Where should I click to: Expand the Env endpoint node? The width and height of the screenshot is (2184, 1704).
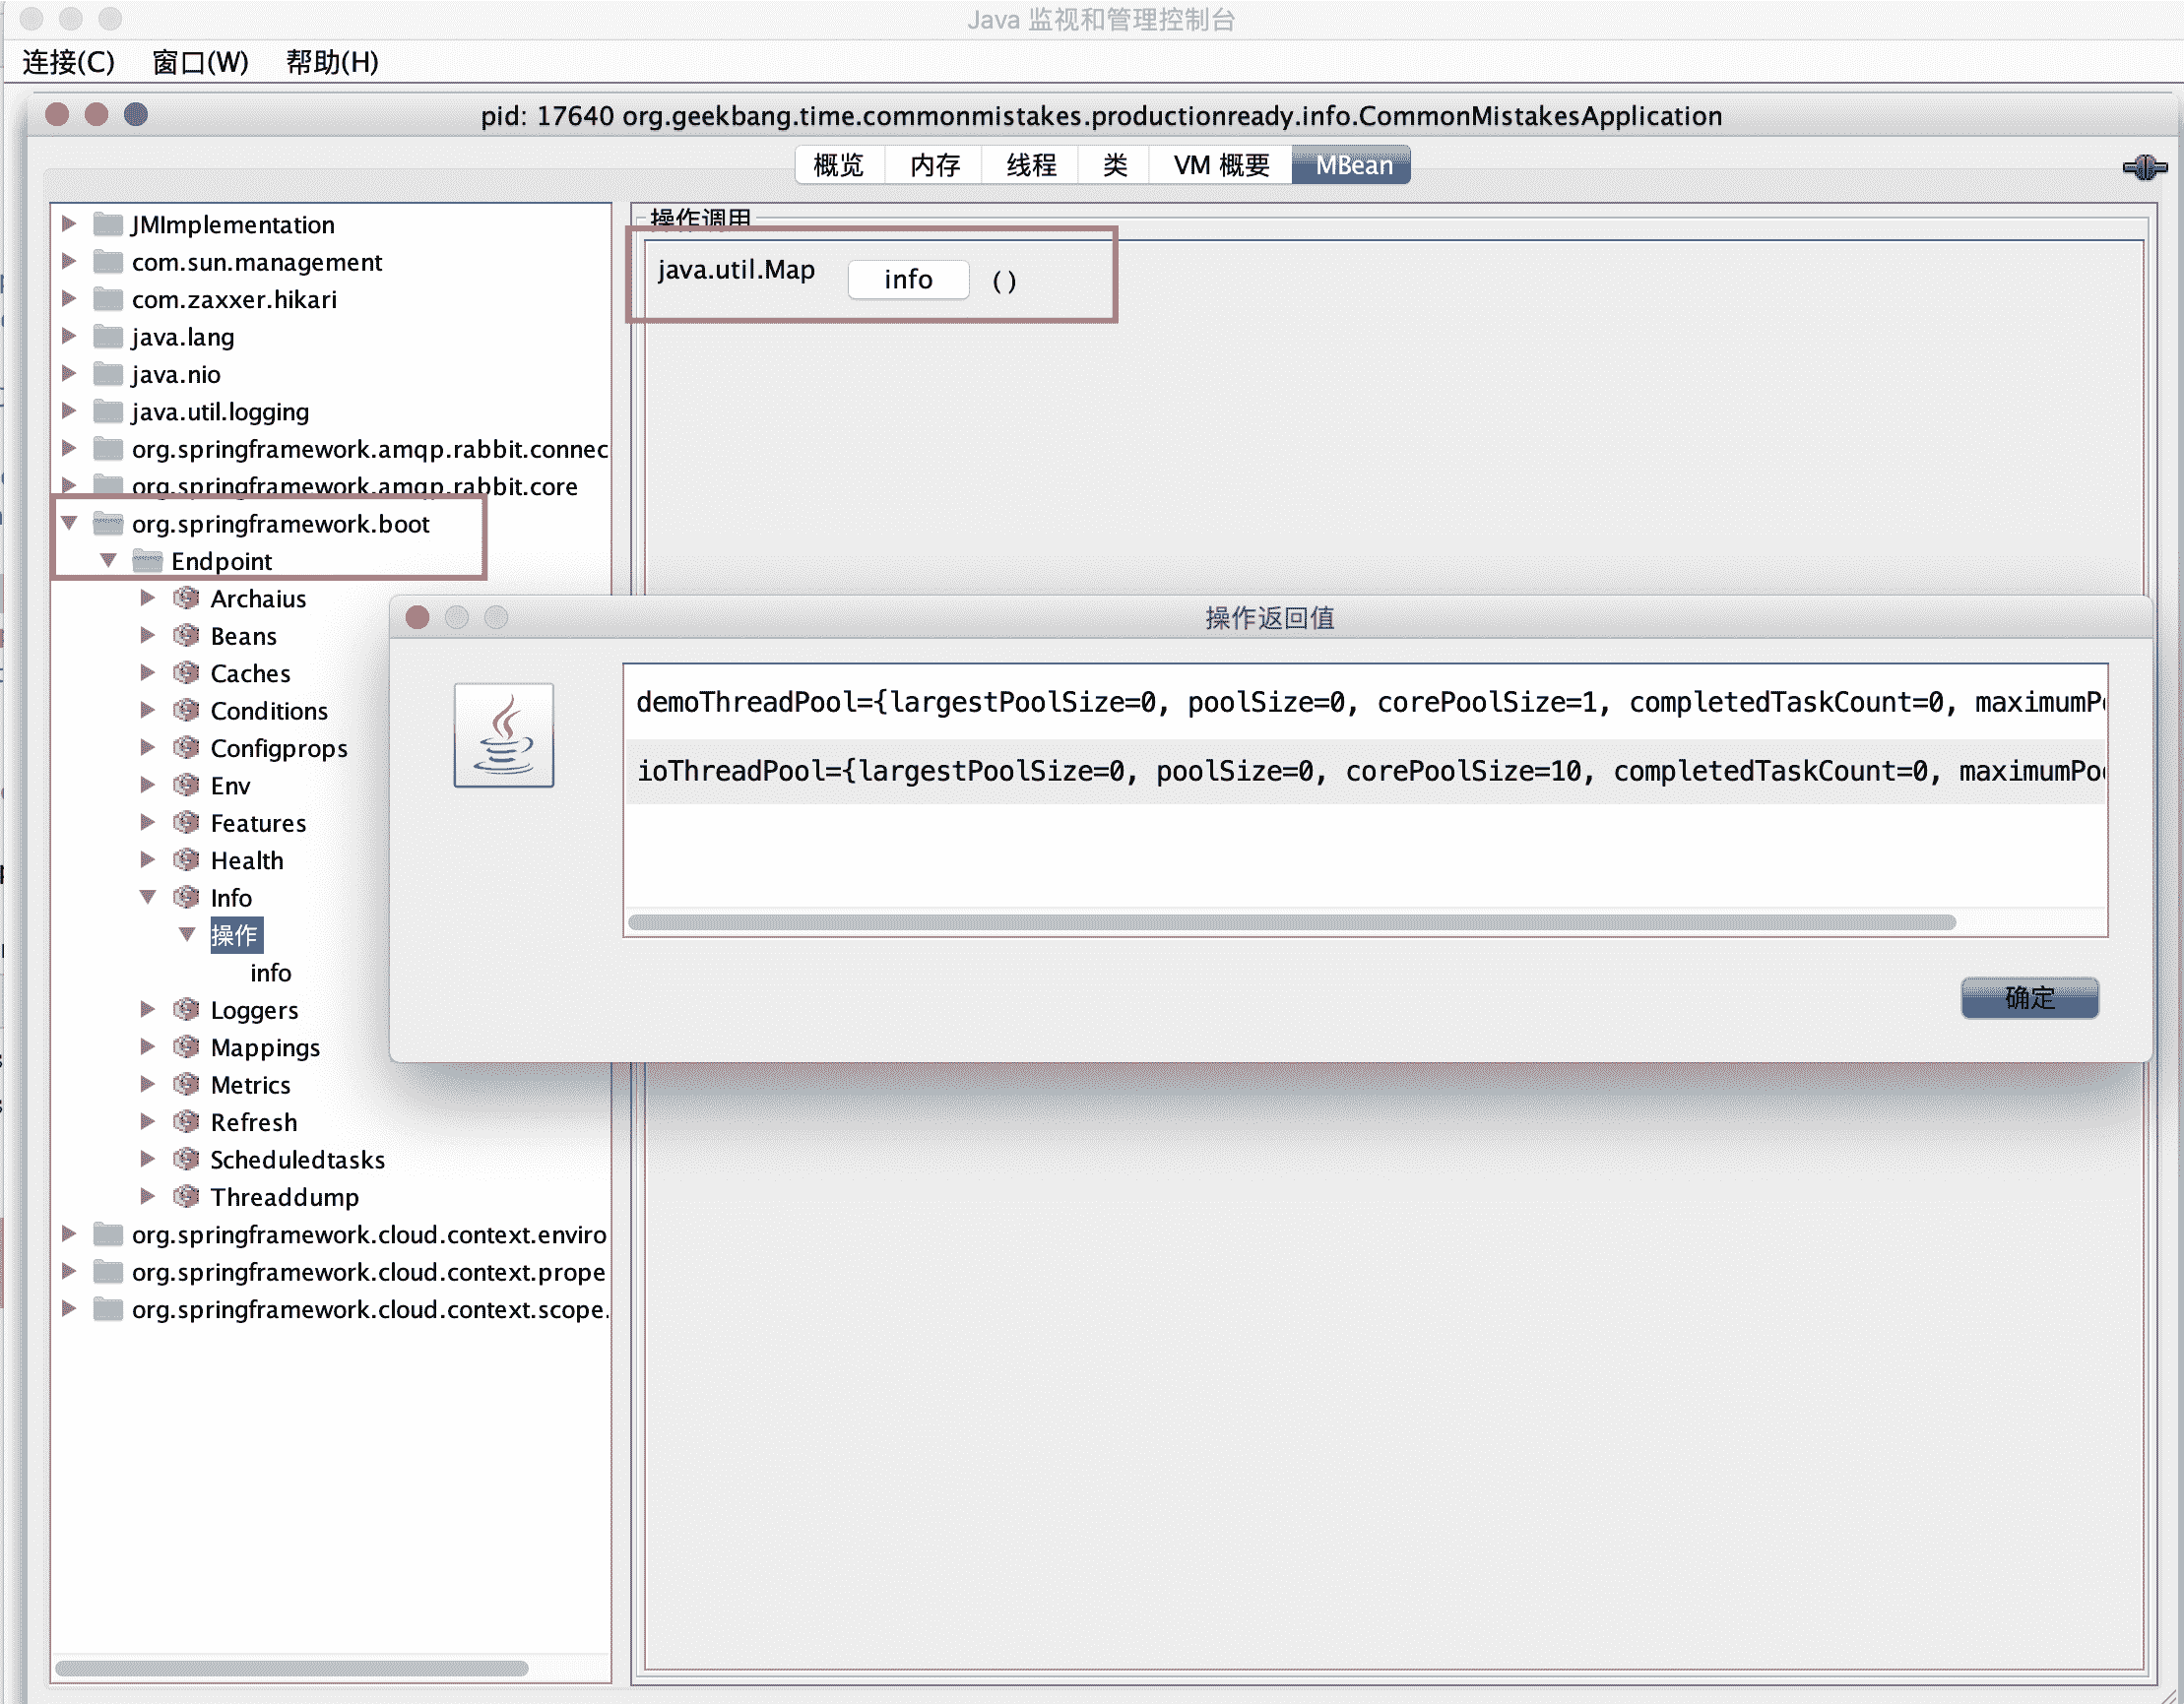[148, 785]
